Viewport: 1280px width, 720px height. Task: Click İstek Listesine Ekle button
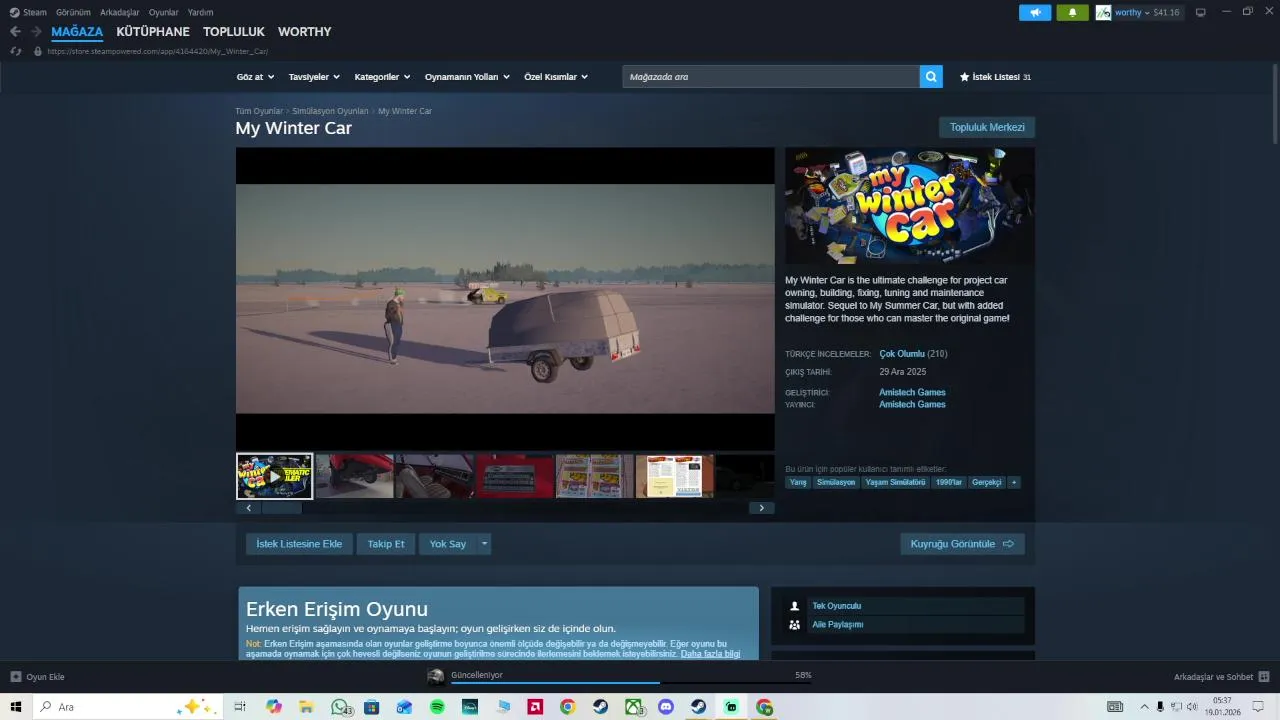299,544
